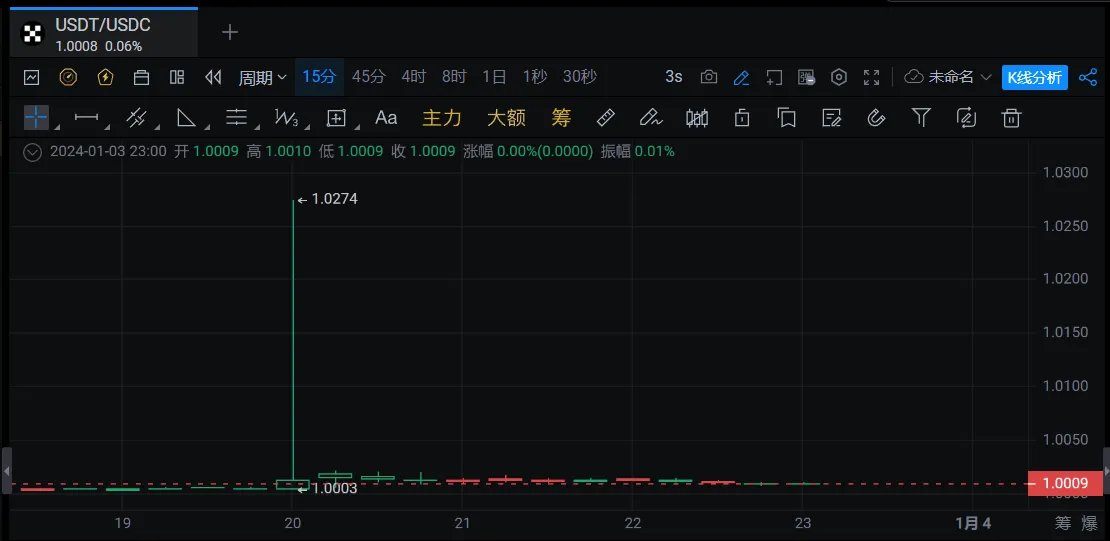Click the add-window plus frame icon
Viewport: 1110px width, 541px height.
(x=774, y=77)
